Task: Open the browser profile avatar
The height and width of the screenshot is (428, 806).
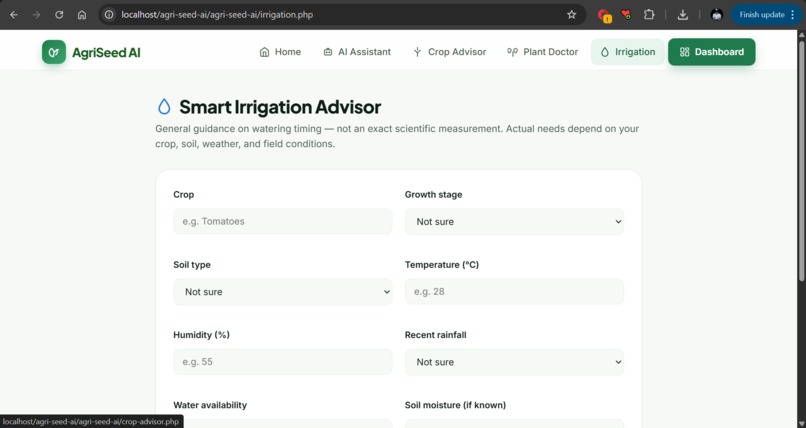Action: [717, 14]
